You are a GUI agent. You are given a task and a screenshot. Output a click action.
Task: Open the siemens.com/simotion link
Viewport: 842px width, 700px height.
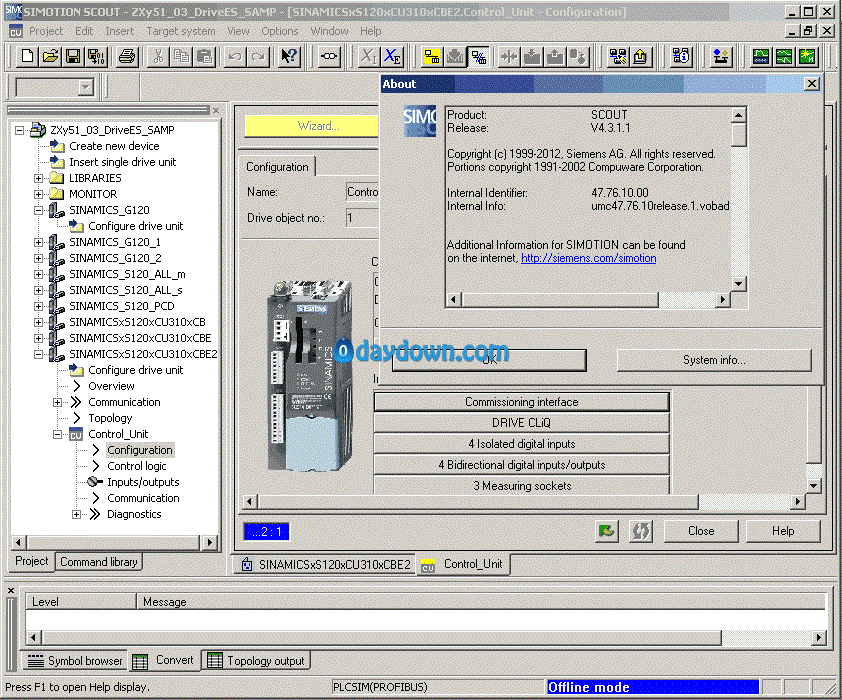(589, 258)
